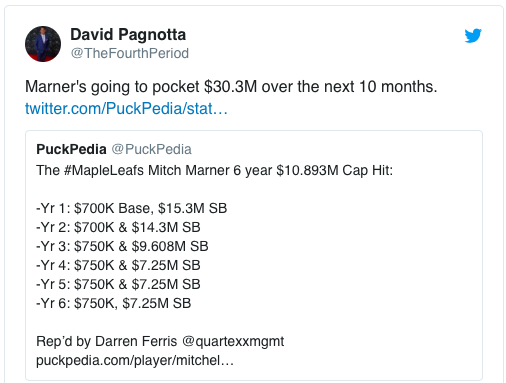Follow the twitter.com/PuckPedia/stat… link
This screenshot has height=383, width=506.
(x=126, y=108)
